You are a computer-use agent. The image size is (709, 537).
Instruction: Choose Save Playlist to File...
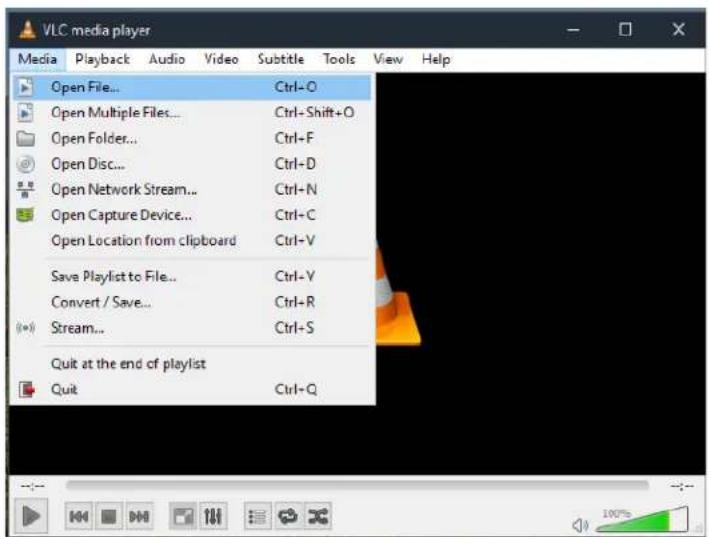tap(192, 276)
